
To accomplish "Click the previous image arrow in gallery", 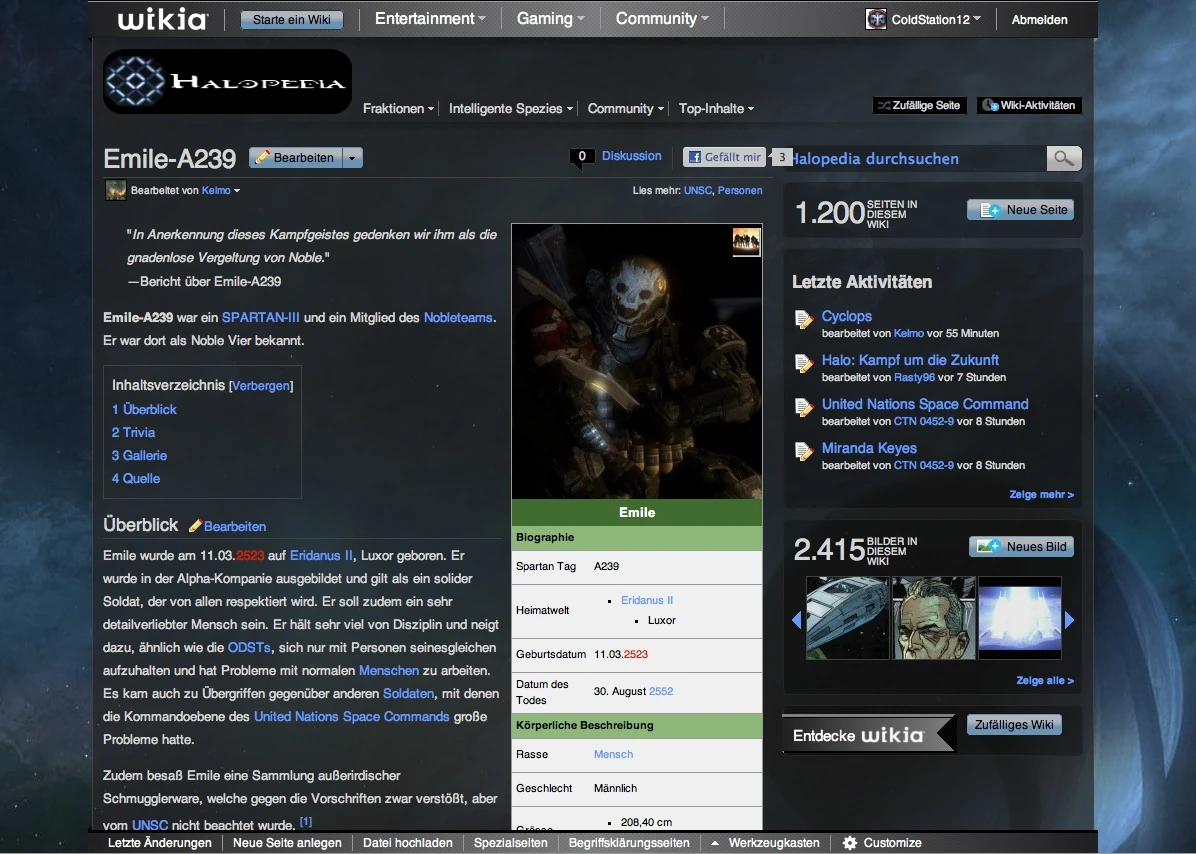I will (x=797, y=620).
